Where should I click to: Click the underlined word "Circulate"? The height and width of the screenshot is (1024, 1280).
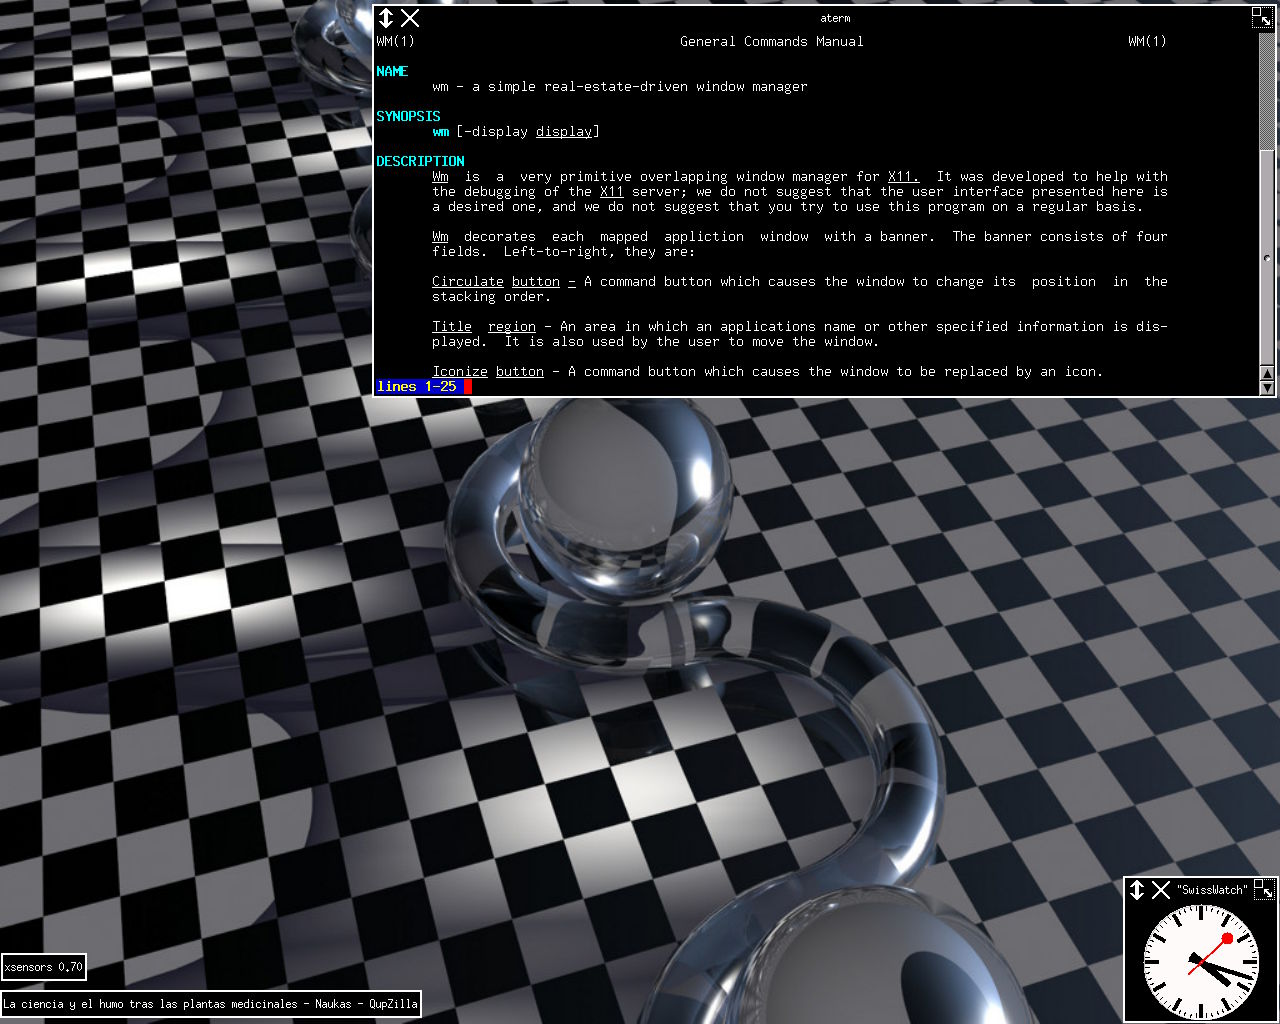point(468,281)
